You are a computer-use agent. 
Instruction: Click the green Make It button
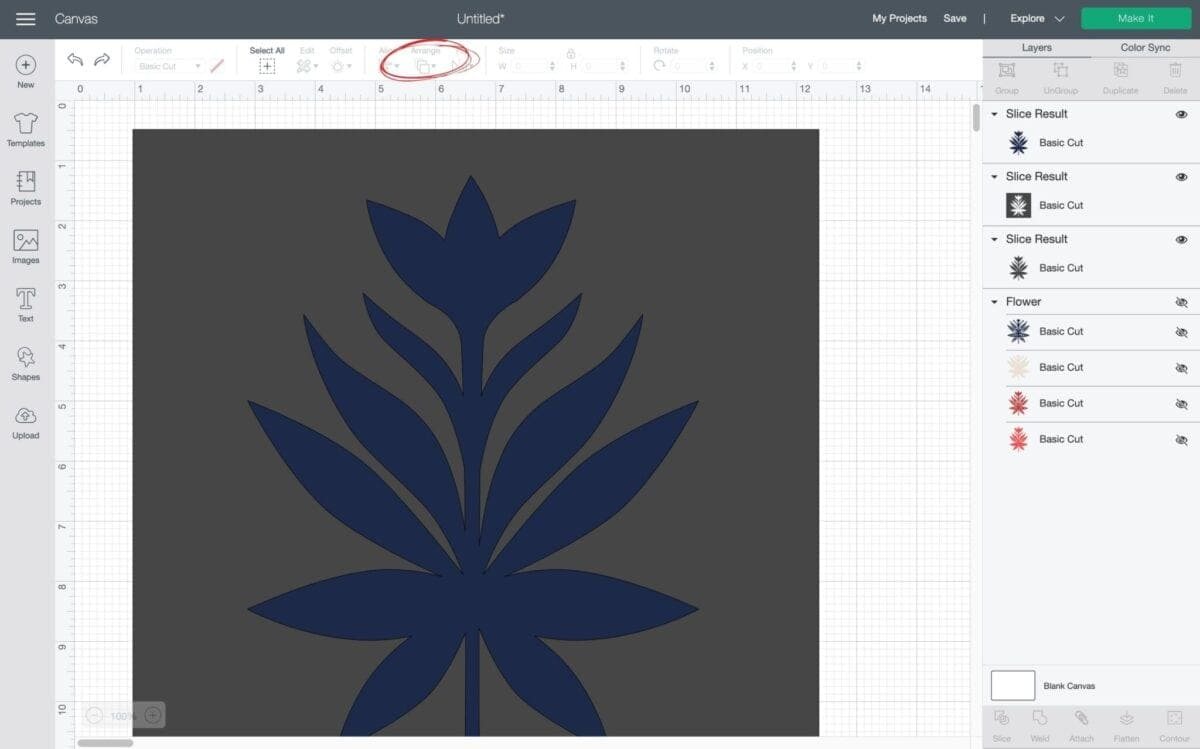(1136, 19)
